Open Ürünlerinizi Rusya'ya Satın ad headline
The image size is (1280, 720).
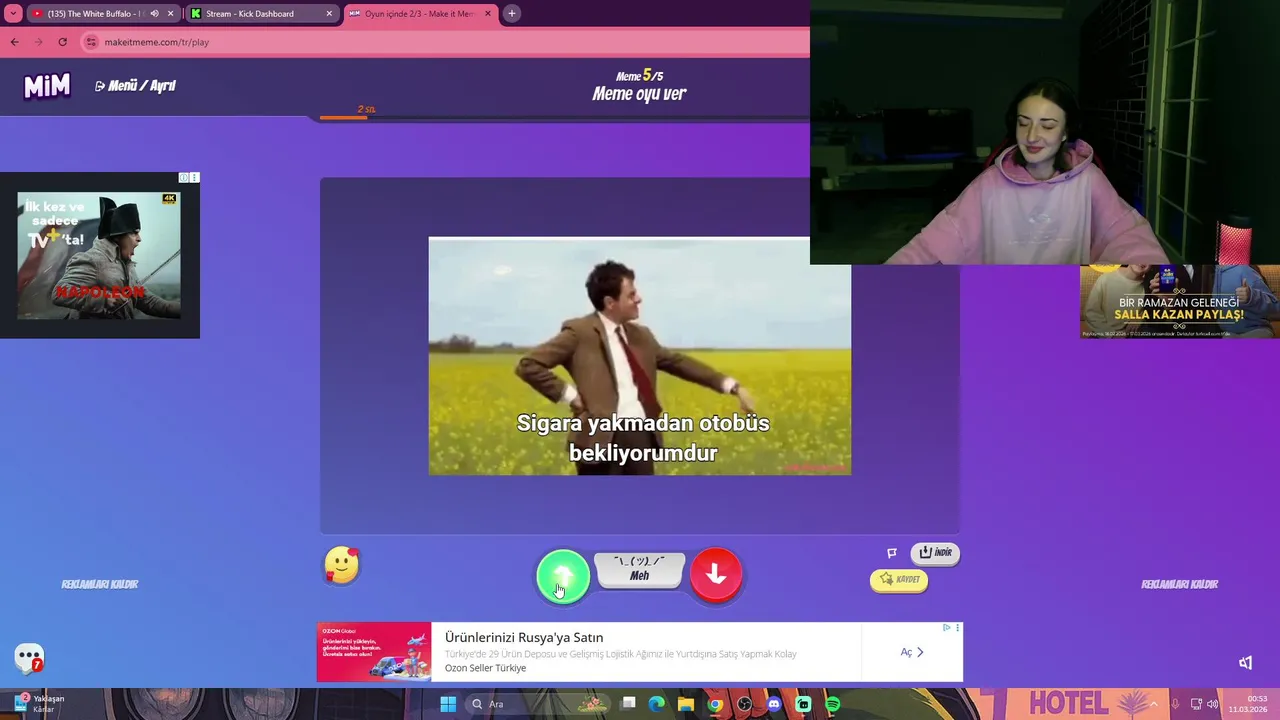(x=524, y=637)
